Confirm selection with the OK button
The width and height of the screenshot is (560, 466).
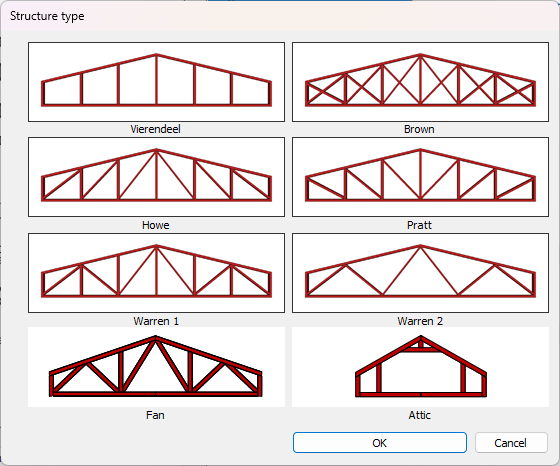pos(380,443)
